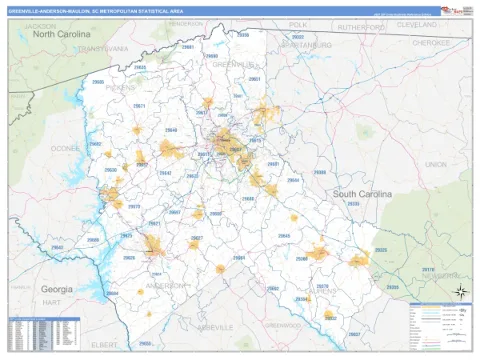Select ZIP code 29682 label
Viewport: 480px width, 360px height.
tap(95, 144)
